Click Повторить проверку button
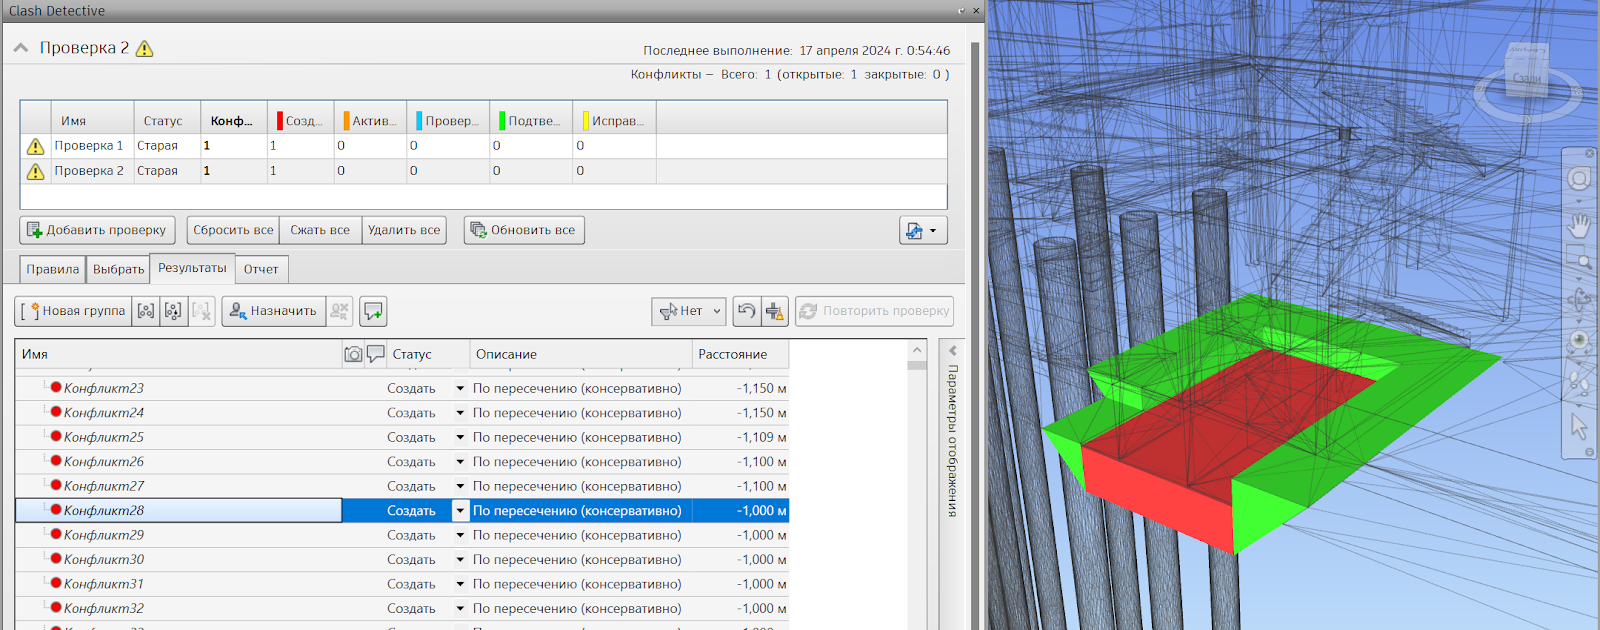The image size is (1600, 630). (x=874, y=311)
